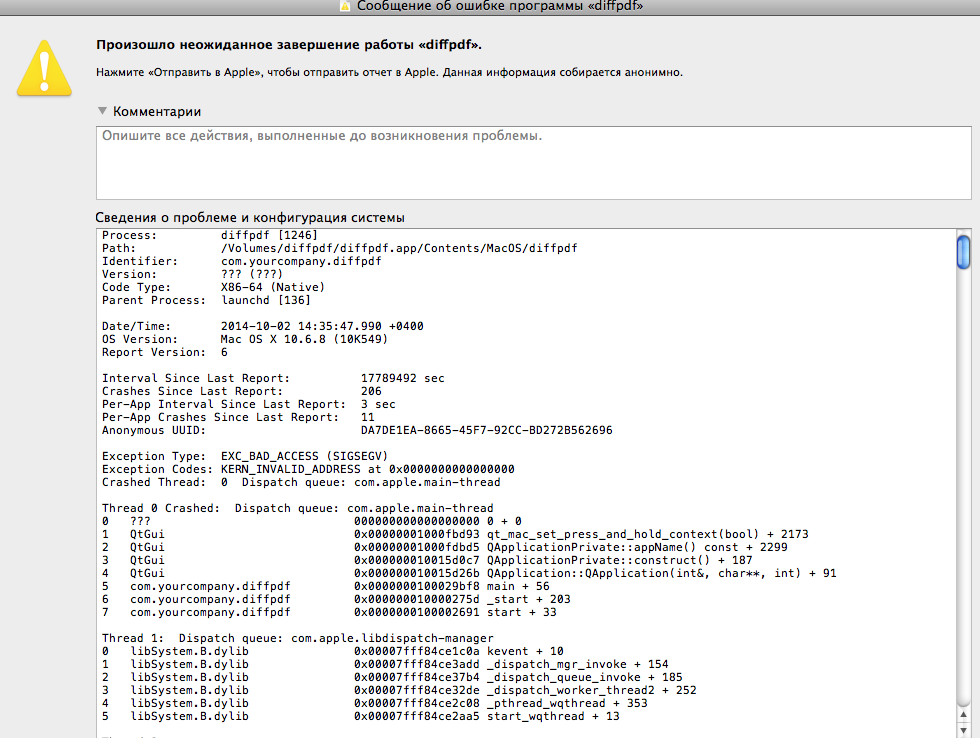Click the _dispatch_queue_invoke frame line
The image size is (980, 738).
392,677
